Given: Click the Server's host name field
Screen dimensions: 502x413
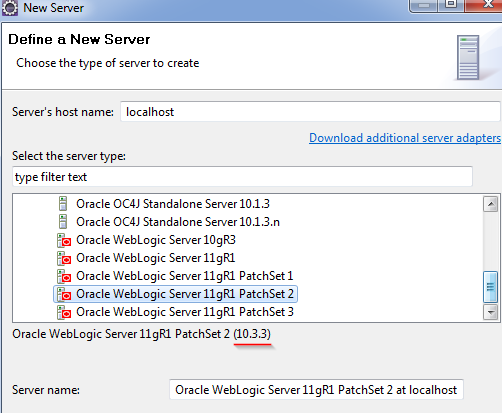Looking at the screenshot, I should click(x=310, y=112).
